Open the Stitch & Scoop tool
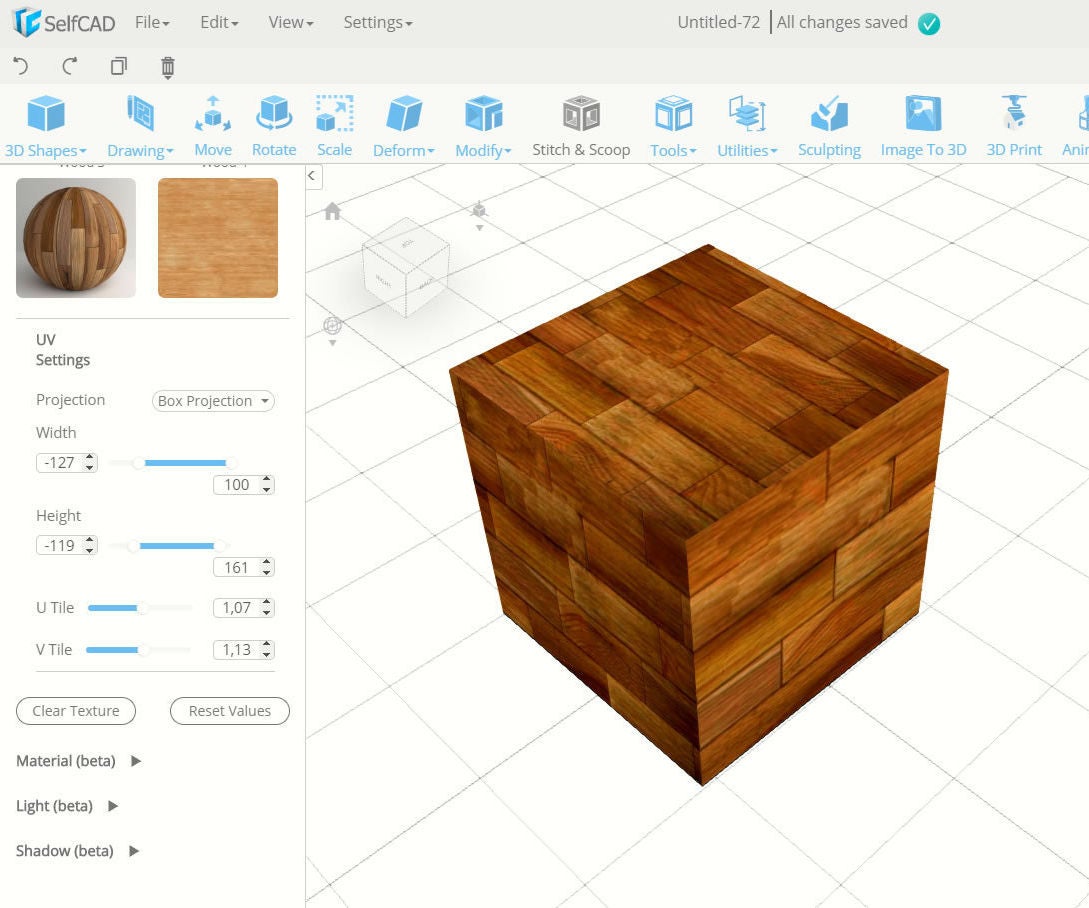Image resolution: width=1089 pixels, height=908 pixels. (x=581, y=122)
